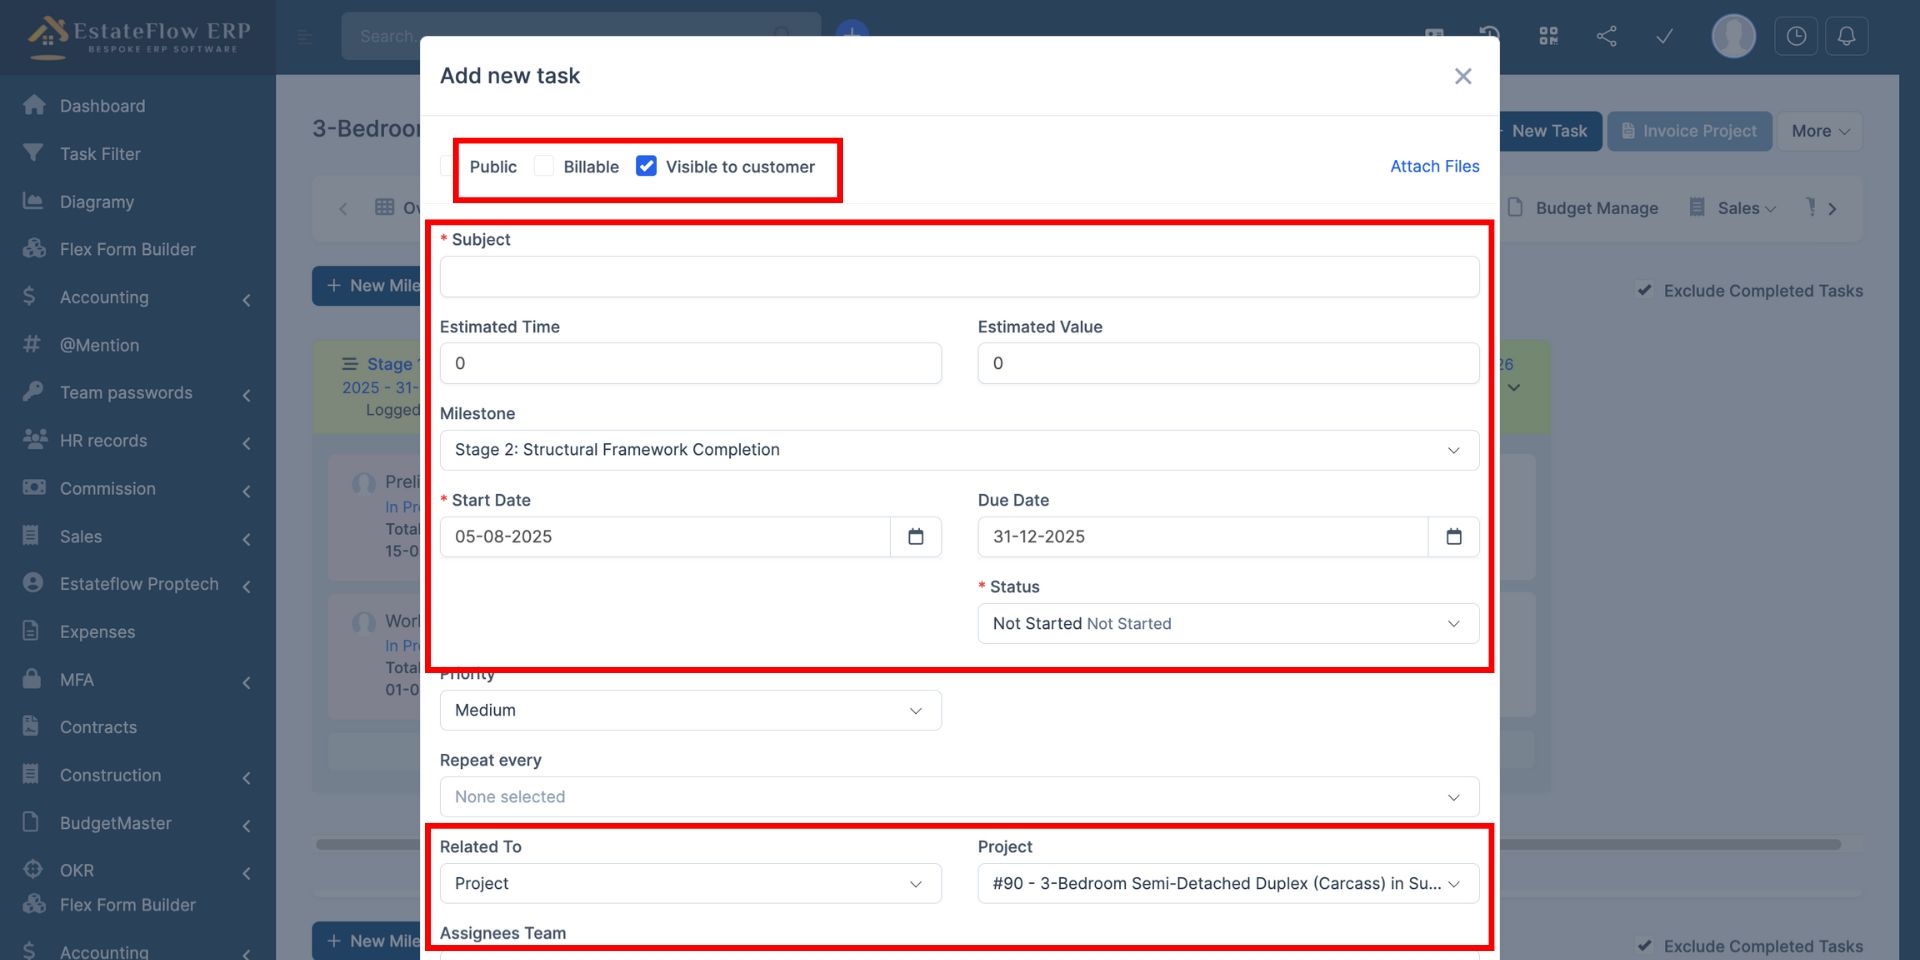Toggle Exclude Completed Tasks checkbox
The width and height of the screenshot is (1920, 960).
coord(1644,291)
